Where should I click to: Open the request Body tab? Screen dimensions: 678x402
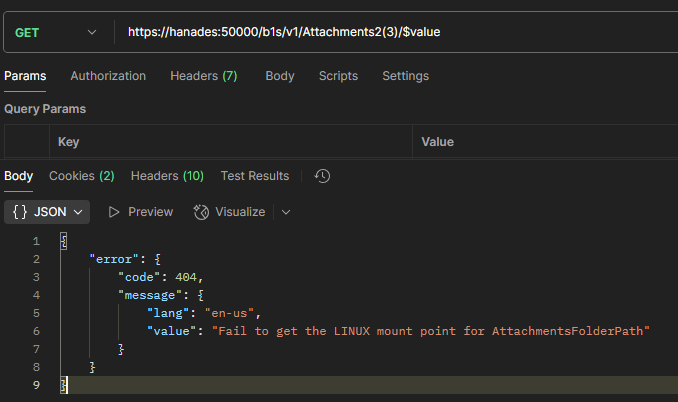pos(280,76)
